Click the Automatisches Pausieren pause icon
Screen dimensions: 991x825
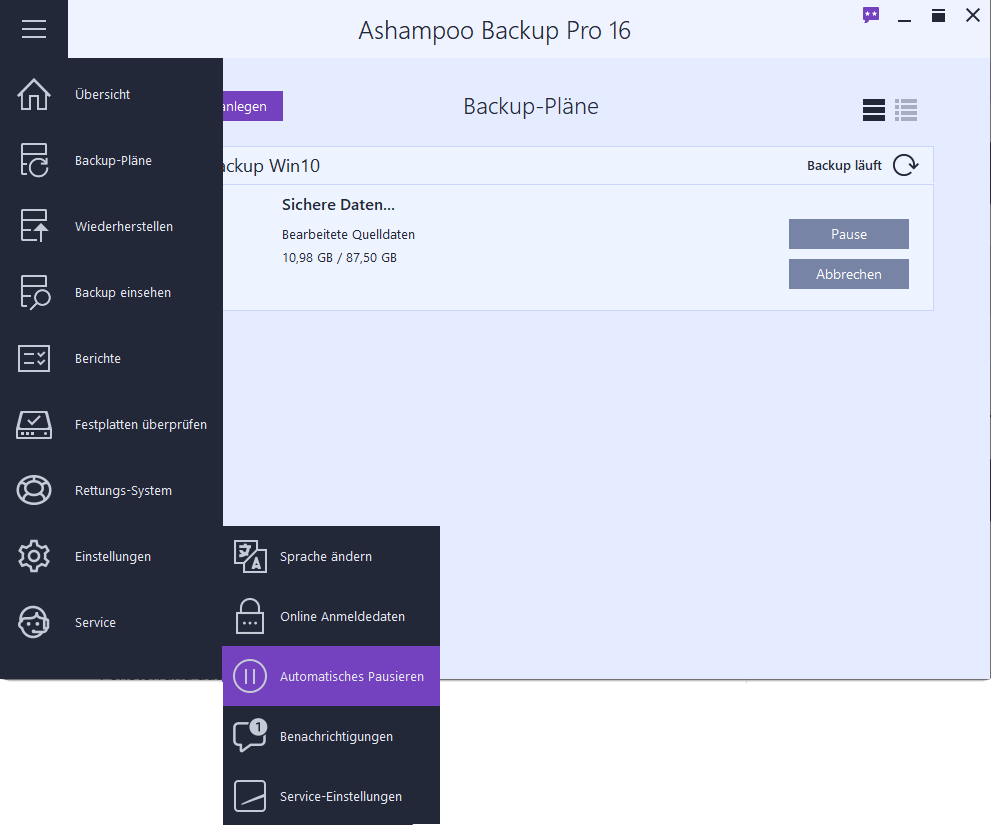click(250, 676)
